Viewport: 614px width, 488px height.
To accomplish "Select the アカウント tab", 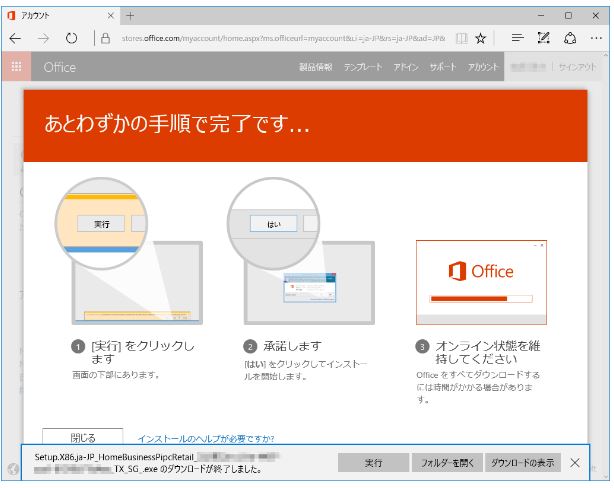I will click(x=61, y=16).
